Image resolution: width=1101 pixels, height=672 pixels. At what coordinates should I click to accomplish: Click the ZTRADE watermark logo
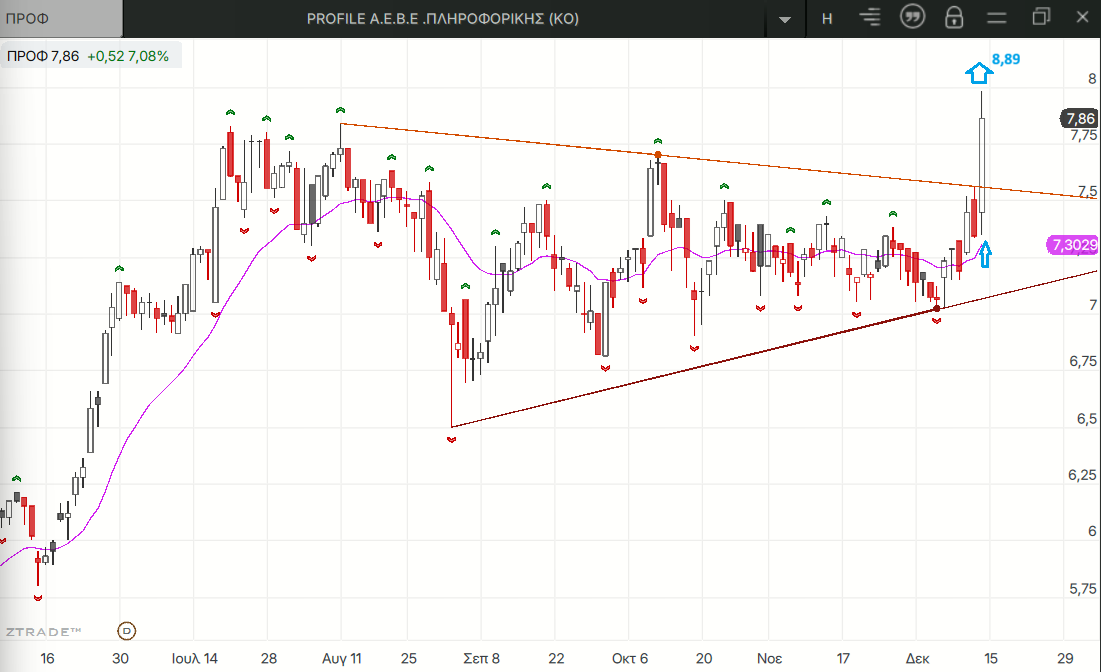[x=42, y=631]
